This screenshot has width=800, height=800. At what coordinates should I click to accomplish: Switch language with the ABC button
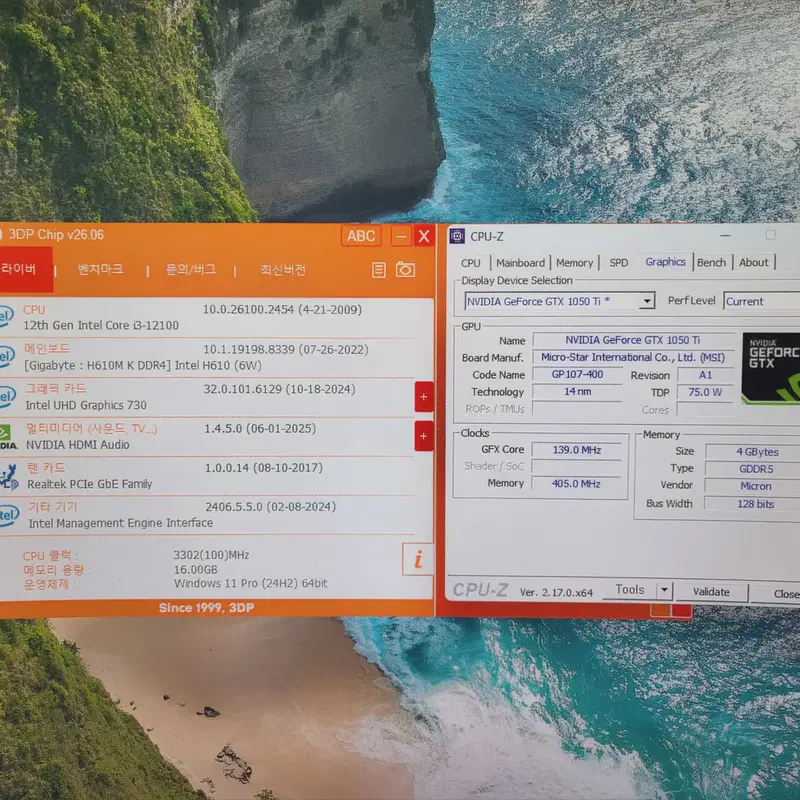click(x=361, y=236)
